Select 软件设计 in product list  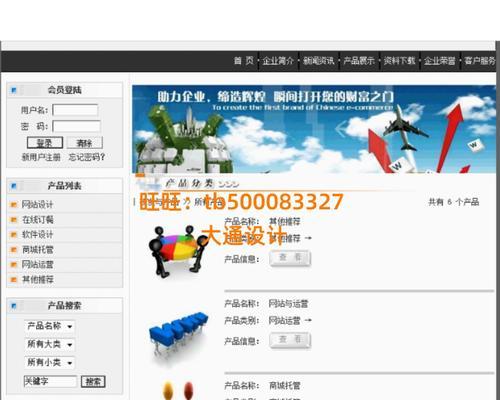pos(37,234)
